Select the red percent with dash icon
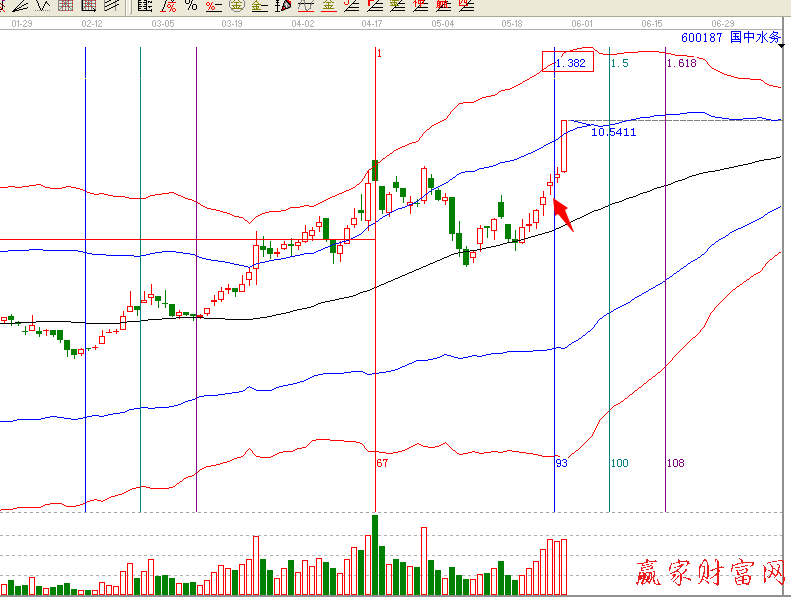 click(x=212, y=5)
